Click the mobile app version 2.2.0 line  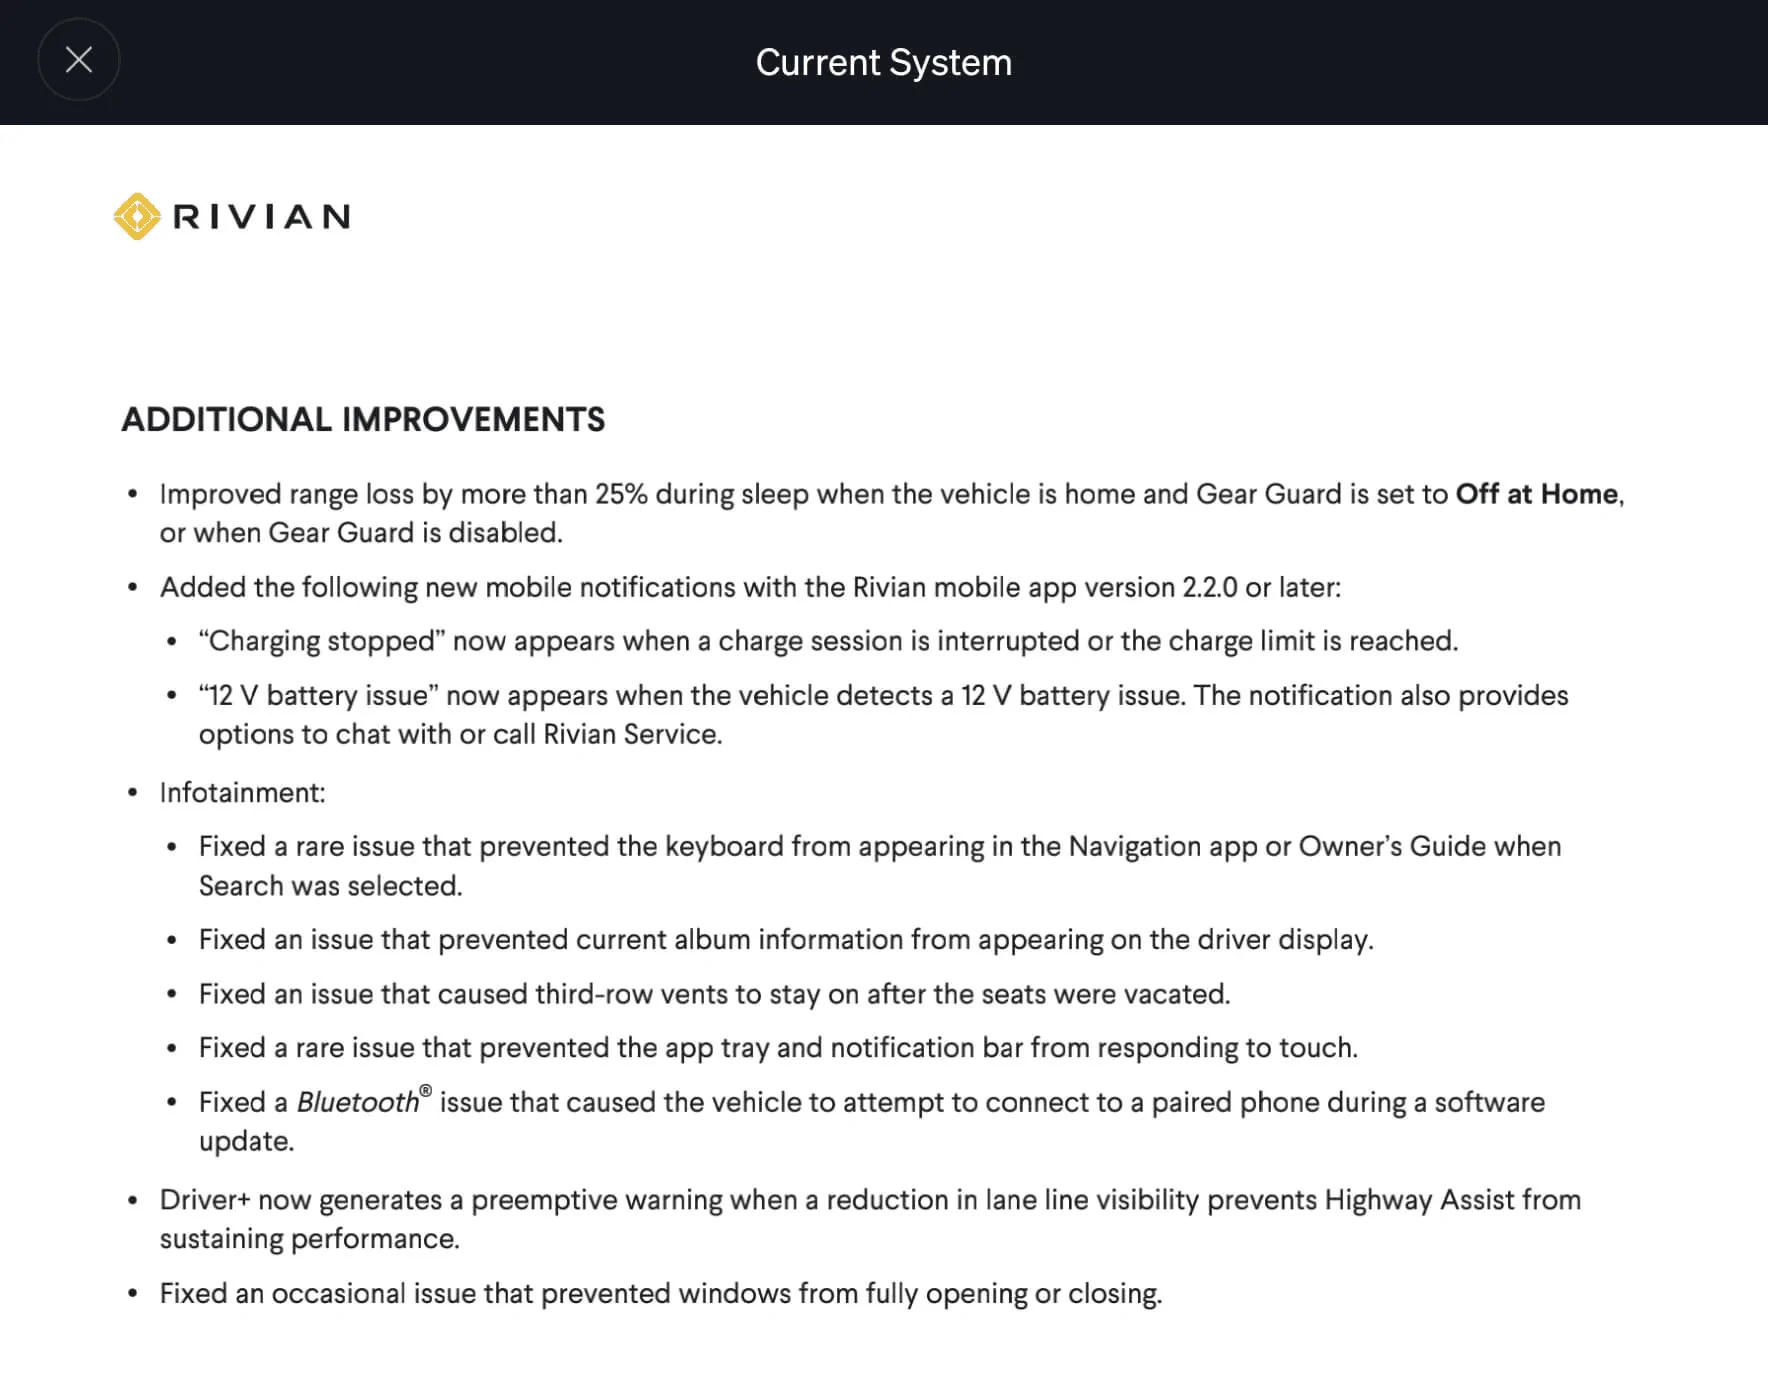(750, 587)
